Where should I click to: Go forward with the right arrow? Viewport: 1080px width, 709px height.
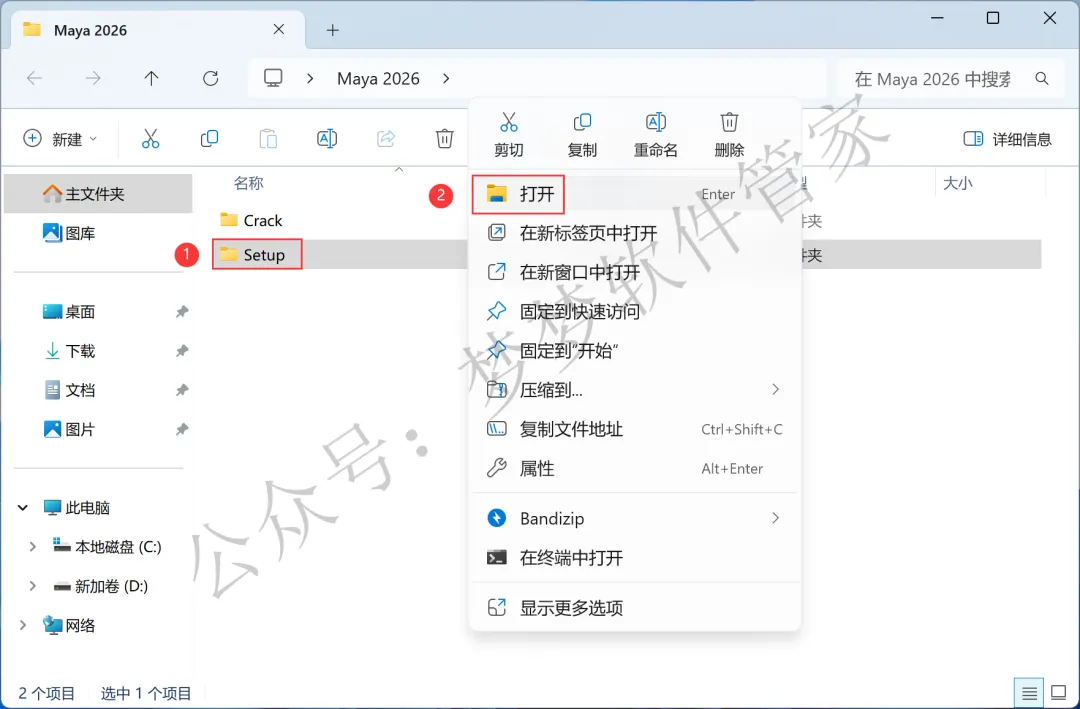(x=92, y=79)
